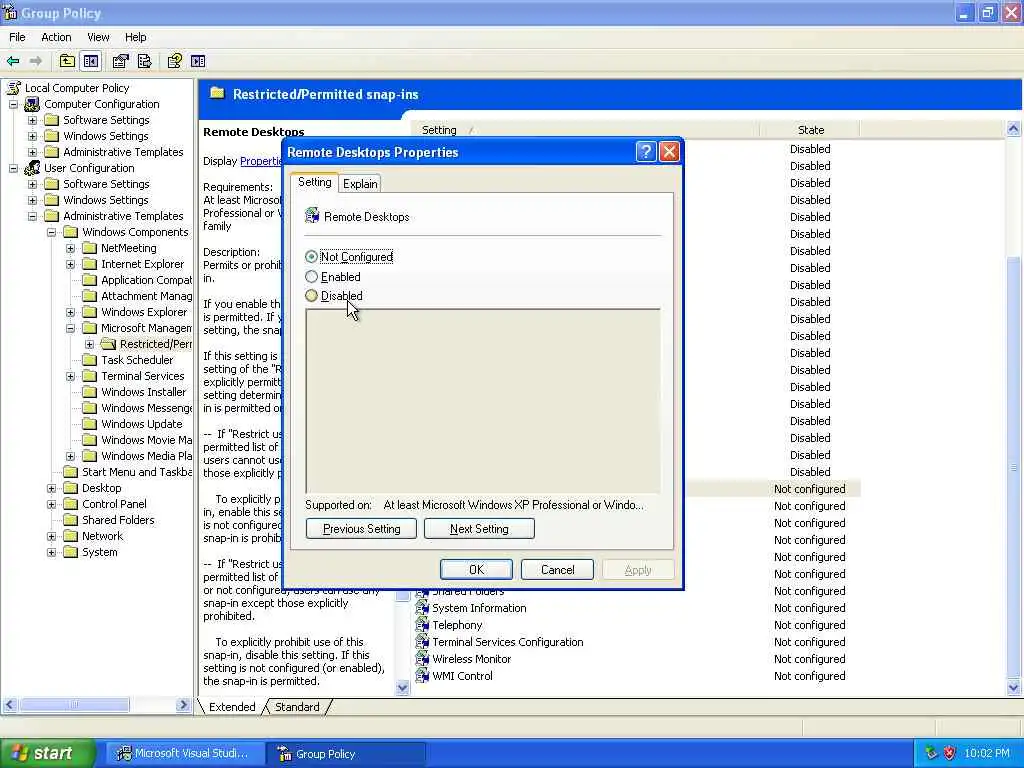Click the network tray icon in taskbar
The height and width of the screenshot is (768, 1024).
click(931, 753)
